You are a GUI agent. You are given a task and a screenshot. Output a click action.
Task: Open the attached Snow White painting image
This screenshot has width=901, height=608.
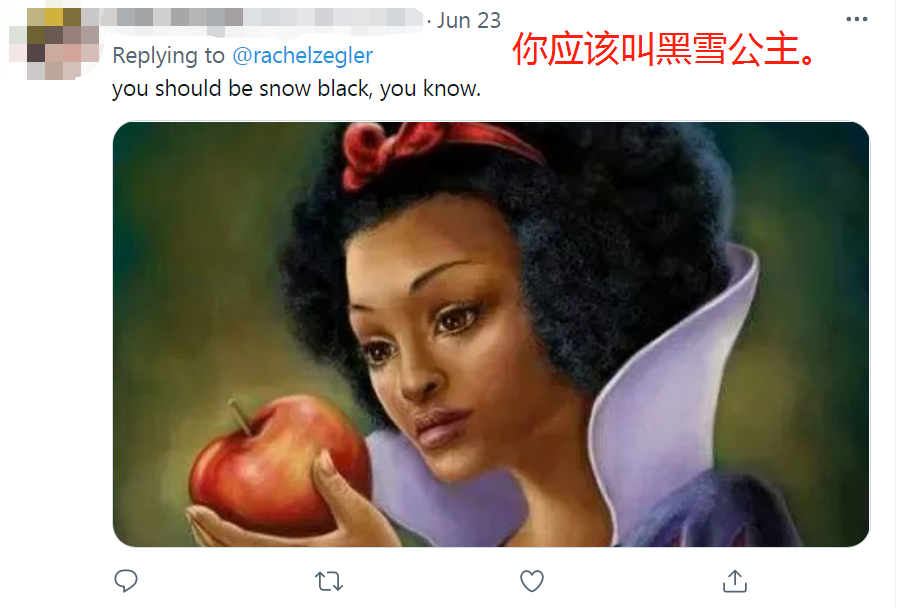pyautogui.click(x=491, y=334)
